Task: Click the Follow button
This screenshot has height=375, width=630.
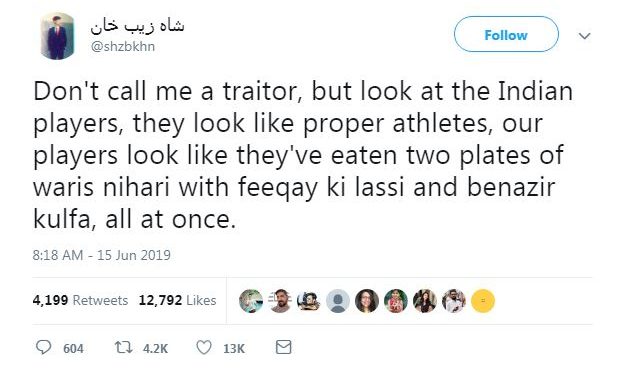Action: 506,35
